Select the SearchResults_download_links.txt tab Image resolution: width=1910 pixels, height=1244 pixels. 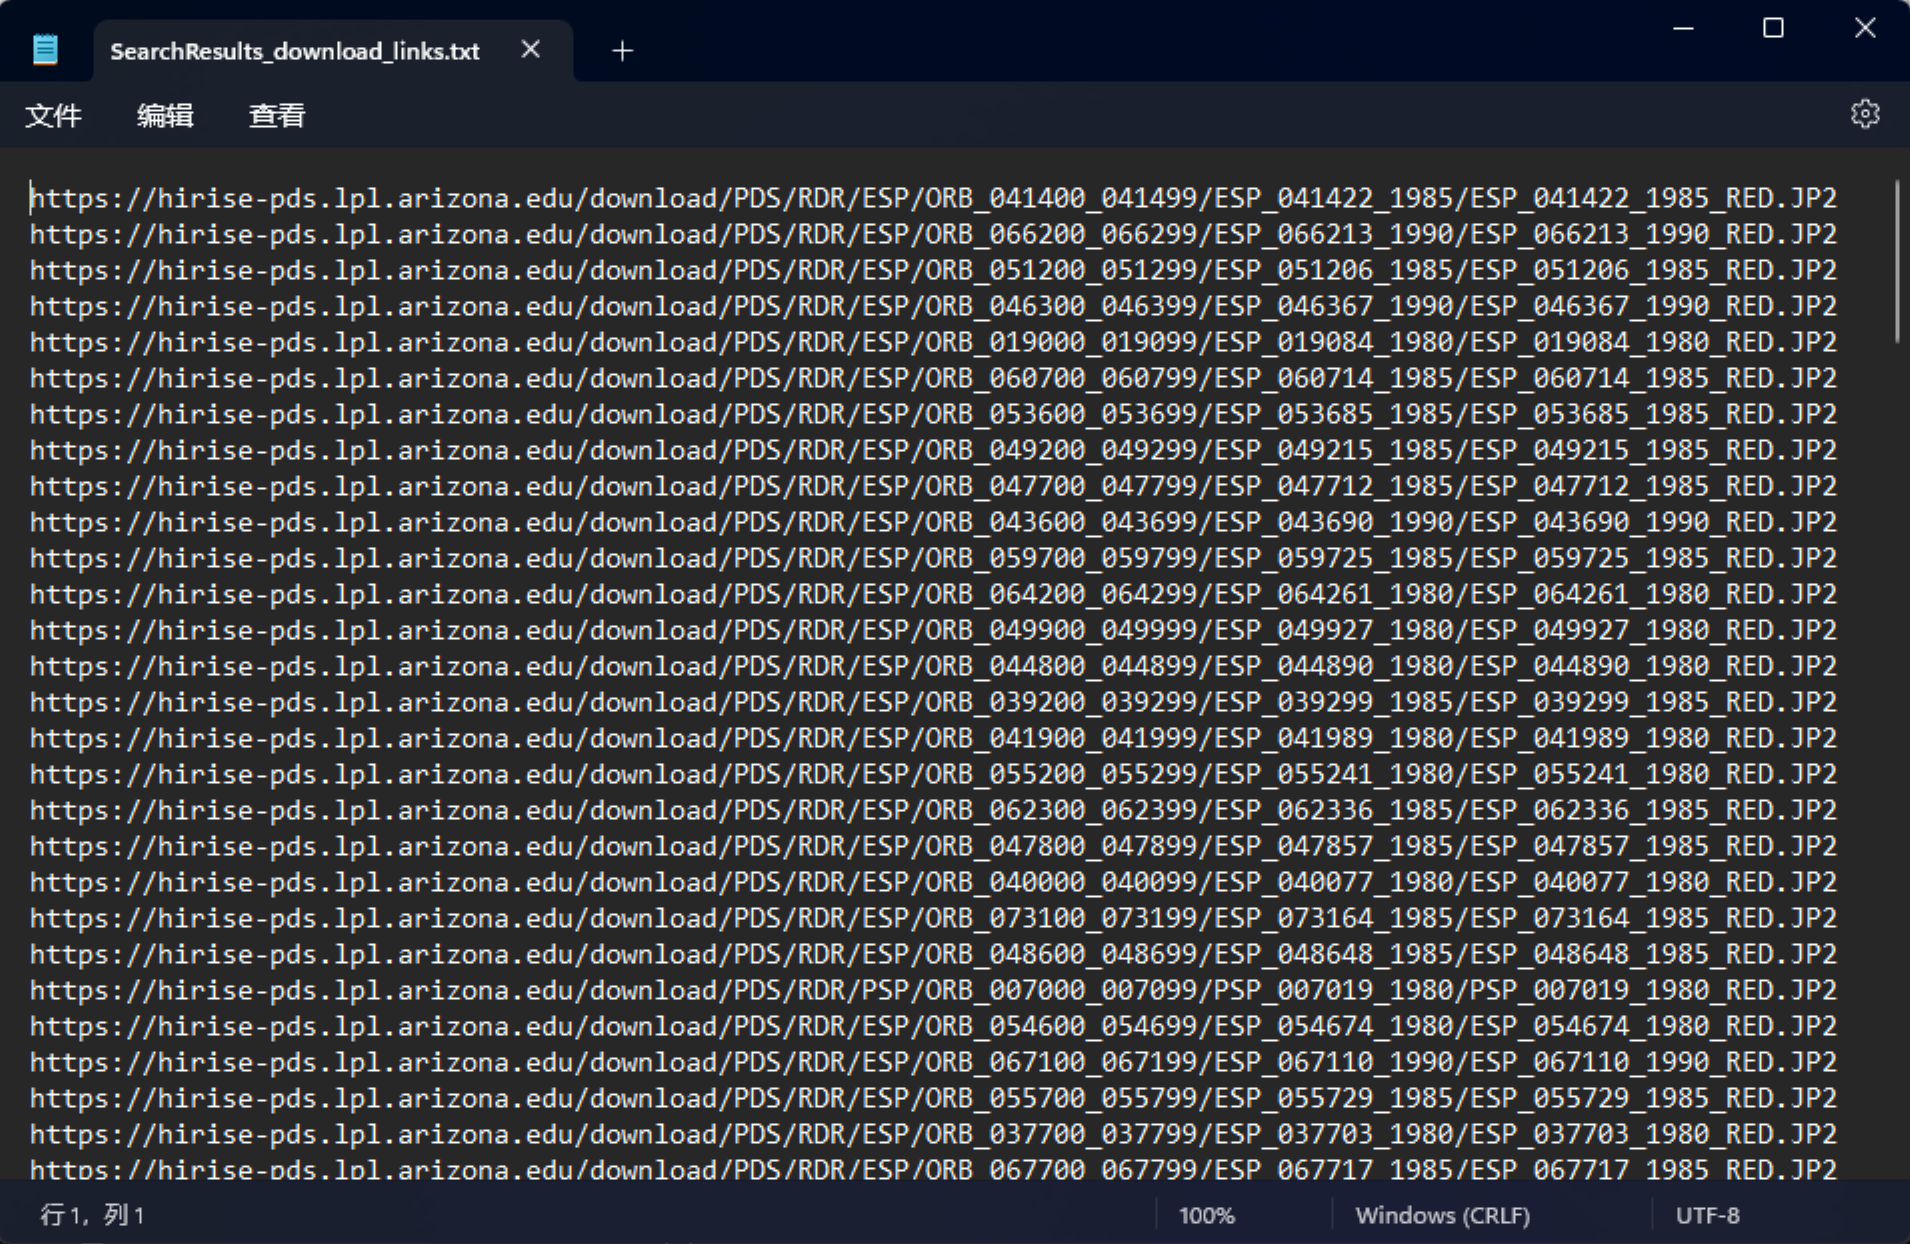point(333,50)
